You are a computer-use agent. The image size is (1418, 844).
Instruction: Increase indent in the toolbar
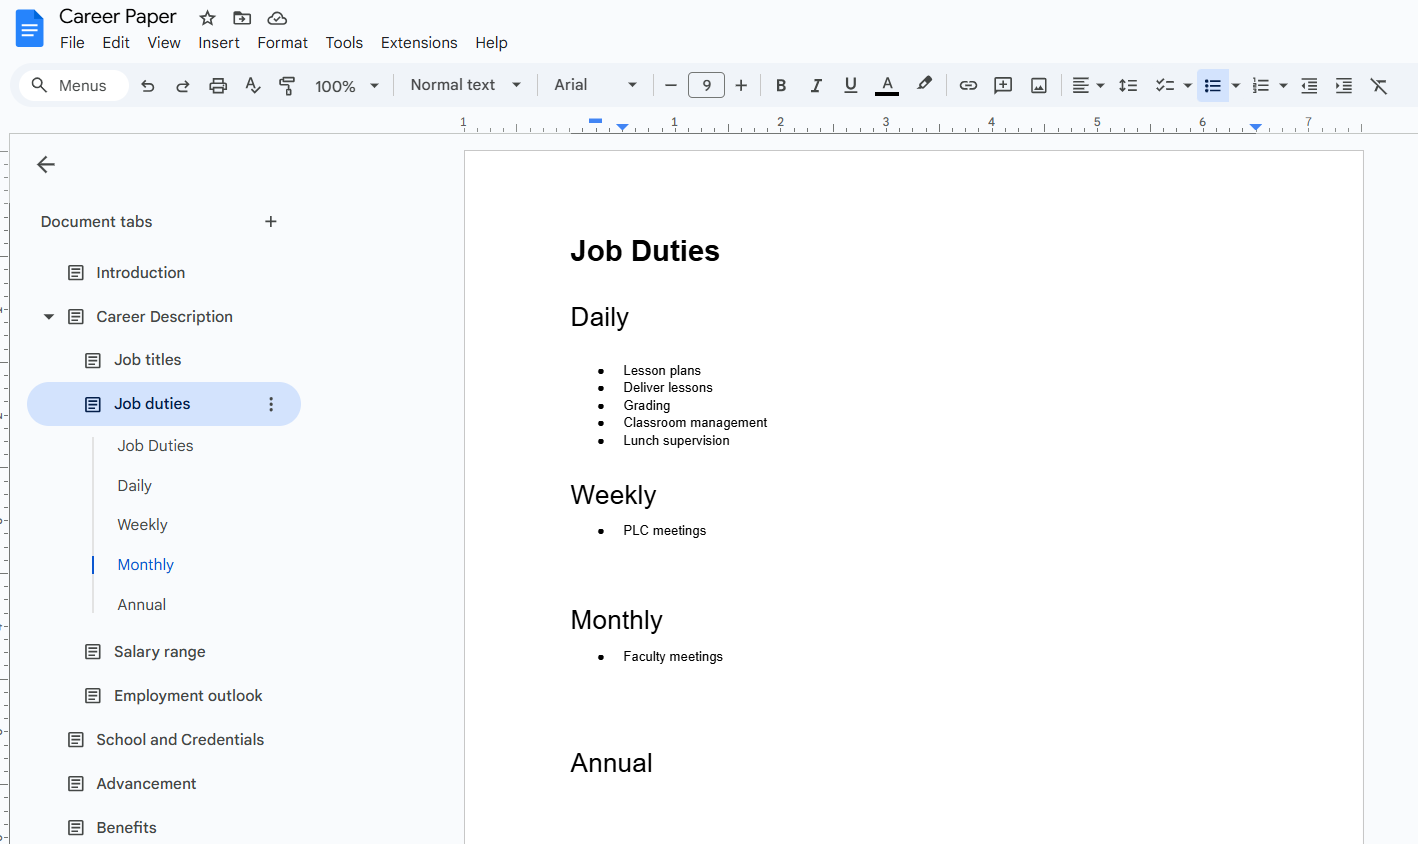click(1344, 86)
